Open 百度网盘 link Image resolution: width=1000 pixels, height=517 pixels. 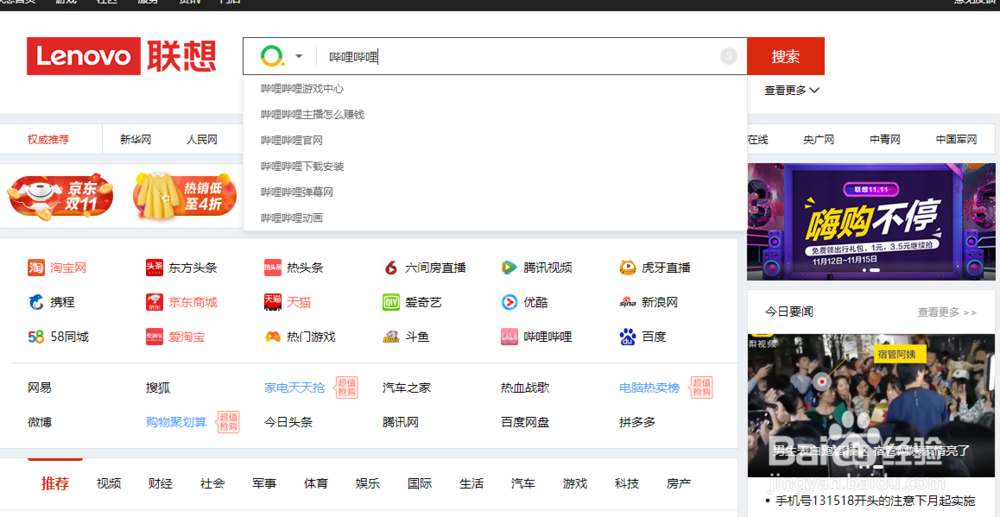pos(525,422)
